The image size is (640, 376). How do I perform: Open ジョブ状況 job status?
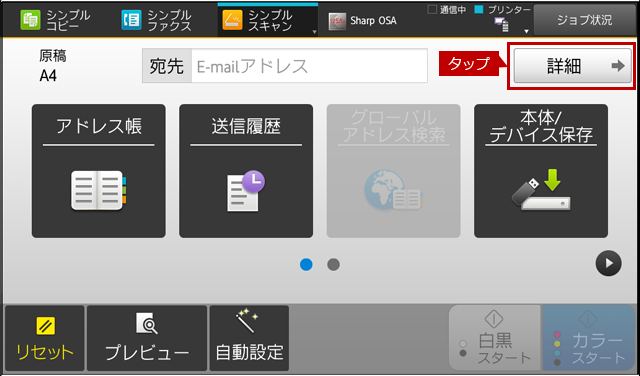tap(584, 20)
